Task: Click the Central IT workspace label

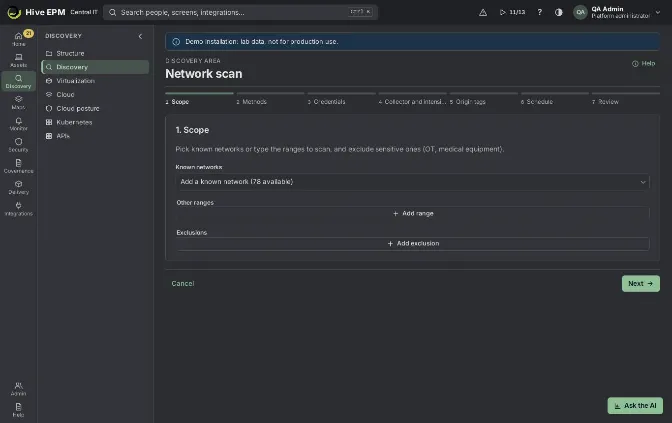Action: pyautogui.click(x=84, y=12)
